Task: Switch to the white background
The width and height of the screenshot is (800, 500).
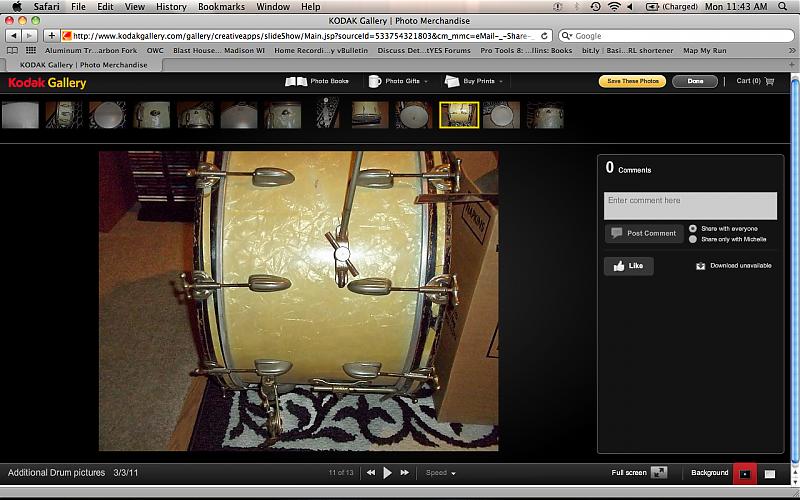Action: [770, 473]
